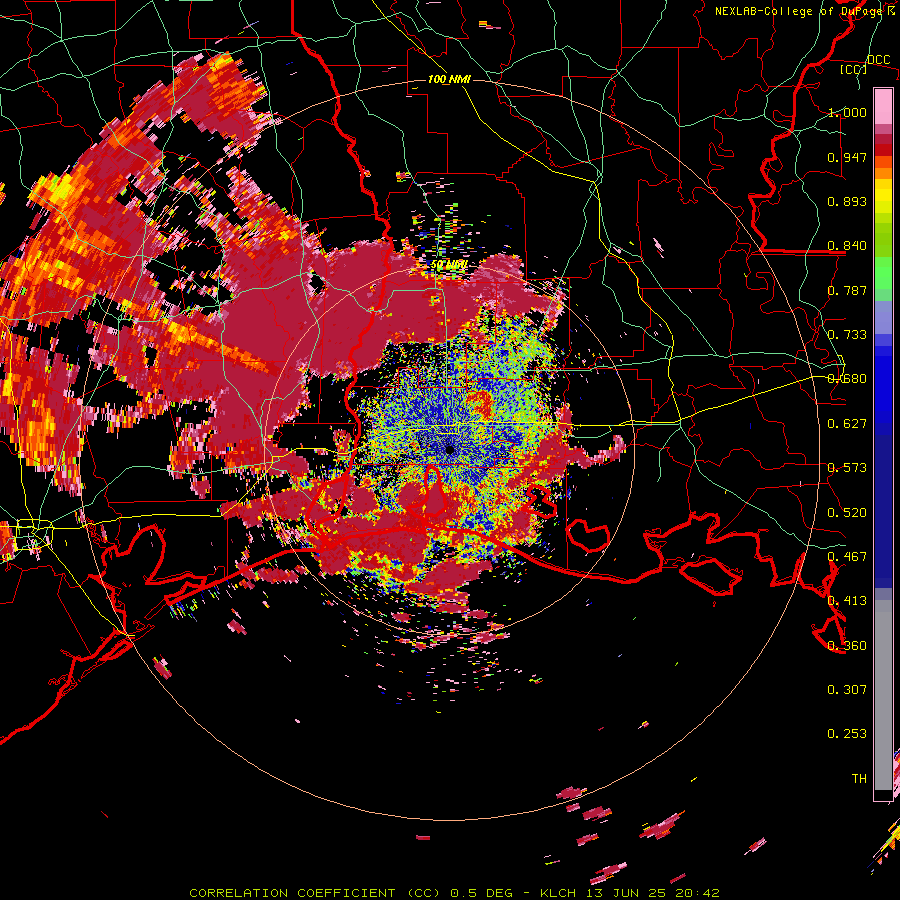The width and height of the screenshot is (900, 900).
Task: Click the 0.627 legend value
Action: click(847, 424)
